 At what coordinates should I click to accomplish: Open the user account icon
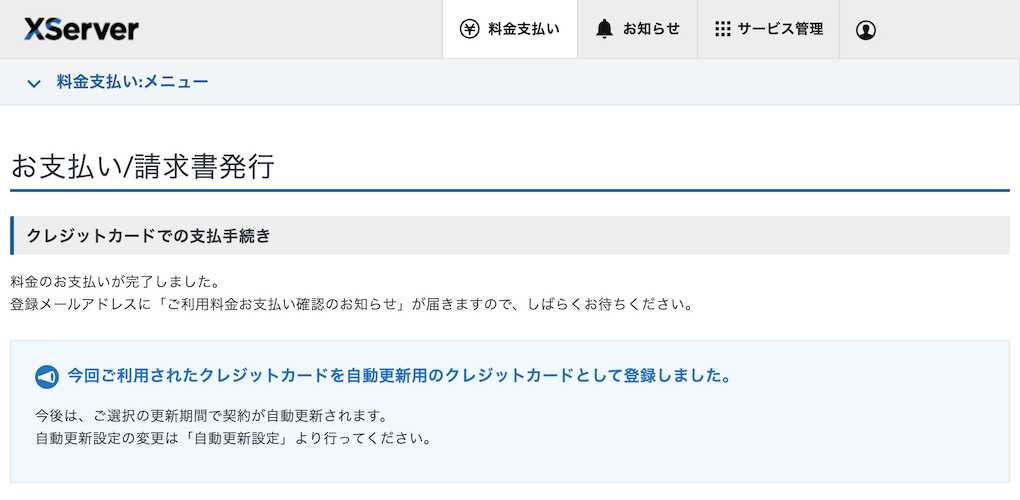point(866,30)
